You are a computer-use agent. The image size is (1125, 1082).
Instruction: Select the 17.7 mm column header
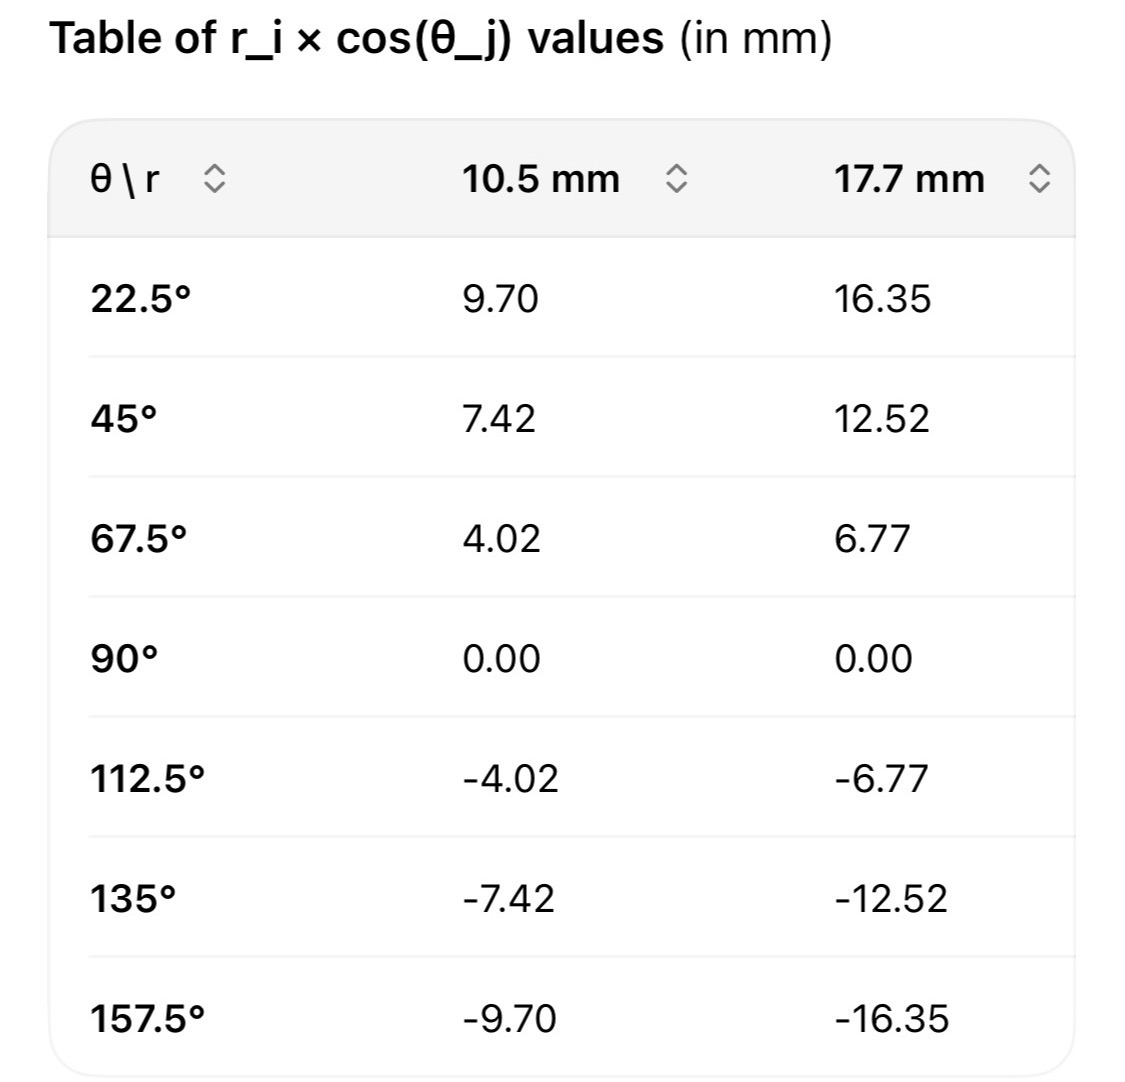point(908,179)
